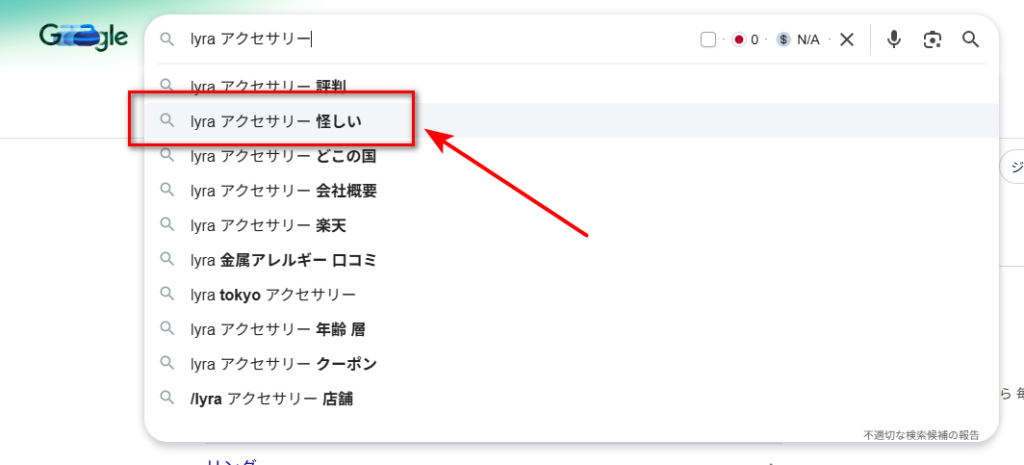Select suggestion "lyra アクセサリー 評判"

click(x=268, y=86)
